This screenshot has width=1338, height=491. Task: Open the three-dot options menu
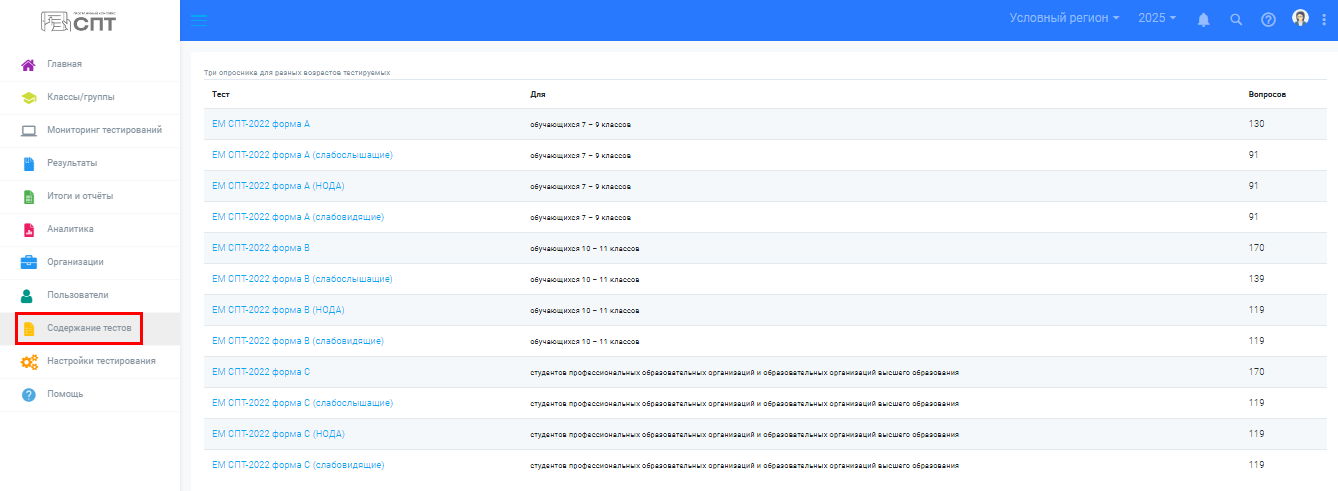[1324, 20]
